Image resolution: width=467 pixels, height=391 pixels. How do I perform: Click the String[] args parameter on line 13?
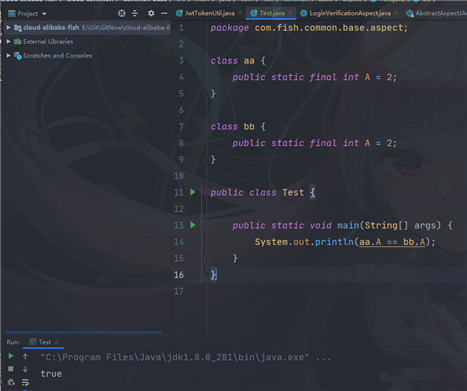point(400,226)
